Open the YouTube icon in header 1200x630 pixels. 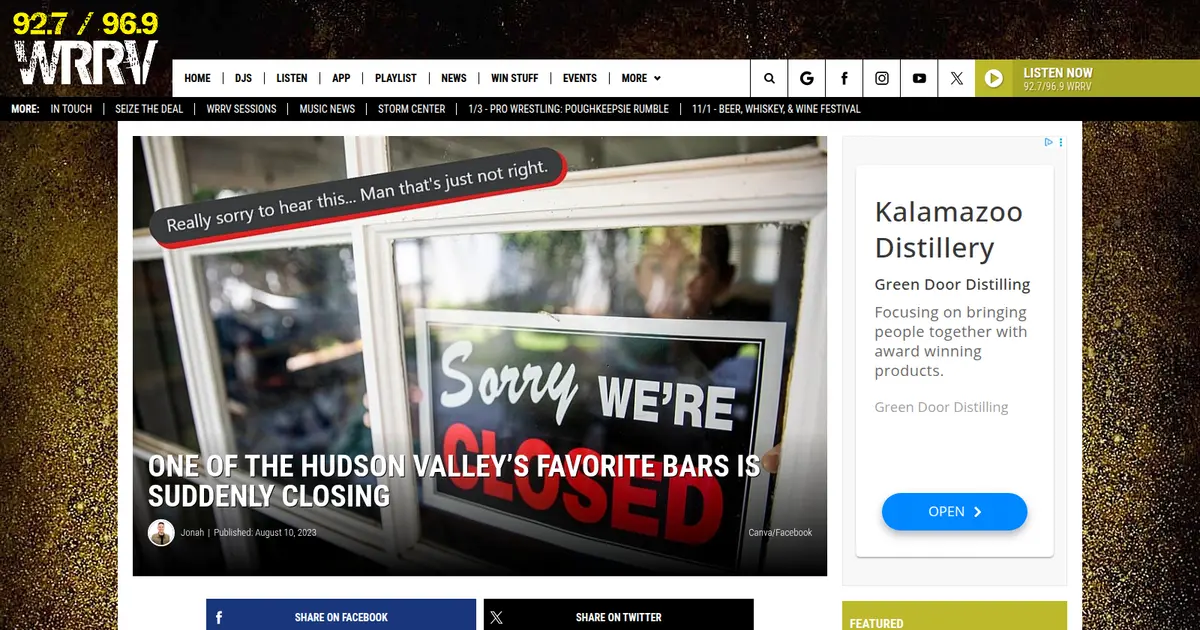919,78
